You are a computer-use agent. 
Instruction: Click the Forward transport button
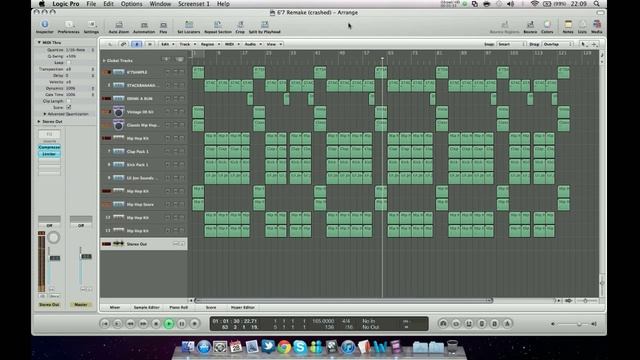click(x=143, y=324)
